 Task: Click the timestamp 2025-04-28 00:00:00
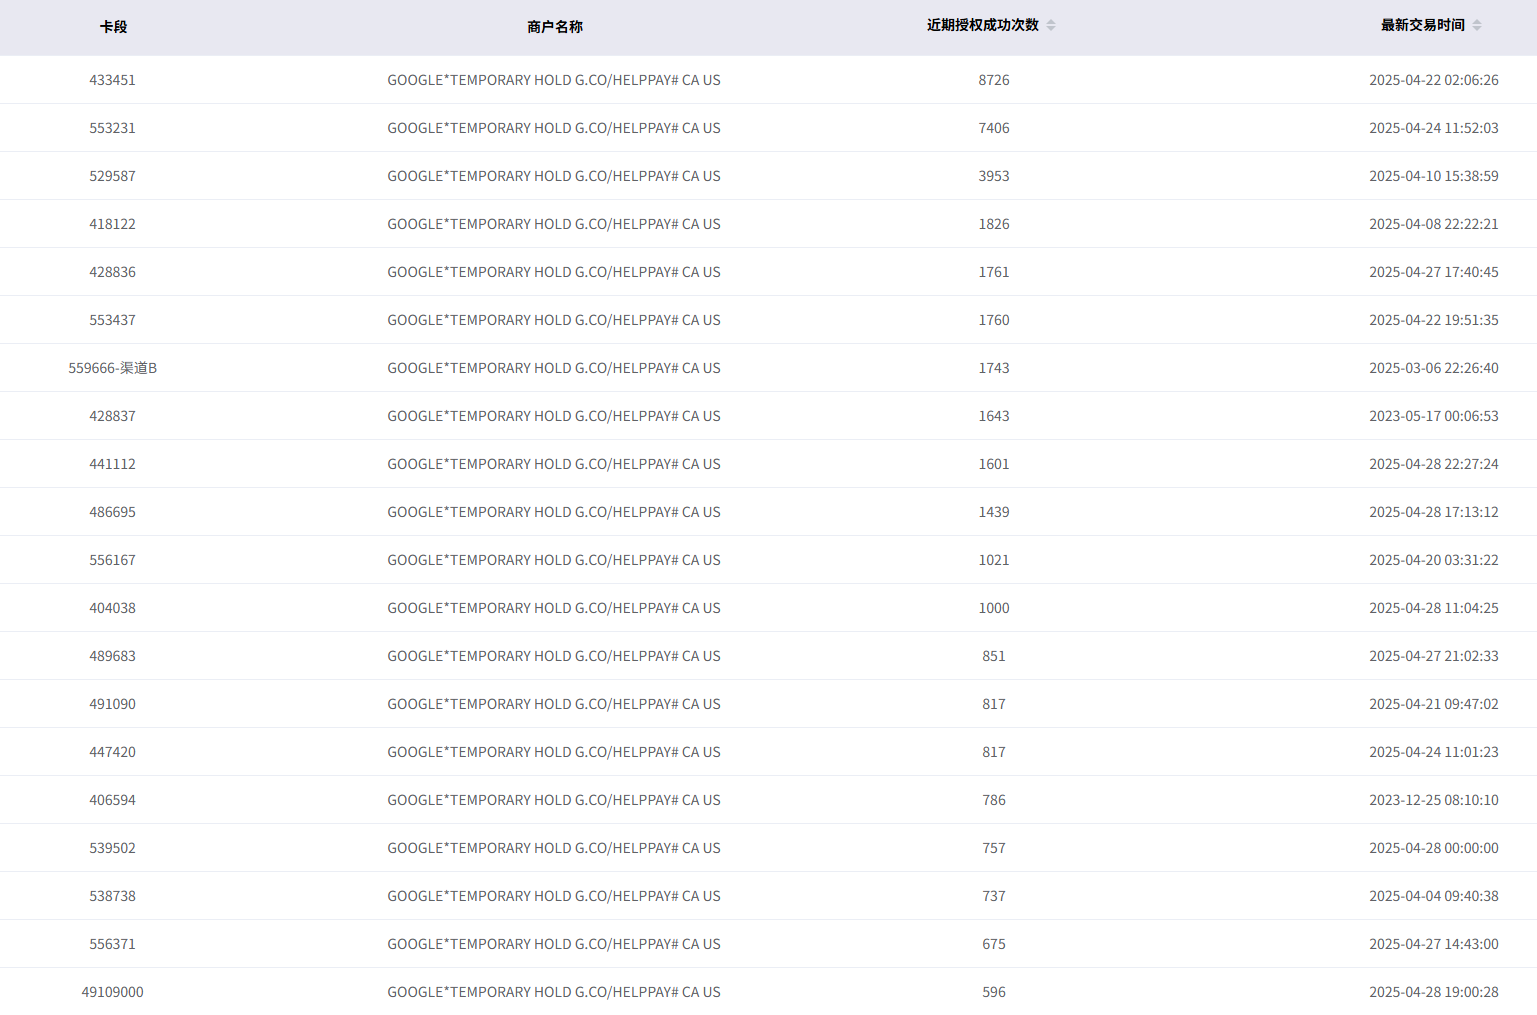click(x=1434, y=848)
